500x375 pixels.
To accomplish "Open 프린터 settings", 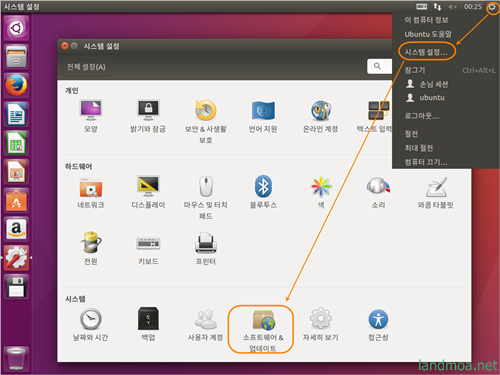I will [x=206, y=248].
